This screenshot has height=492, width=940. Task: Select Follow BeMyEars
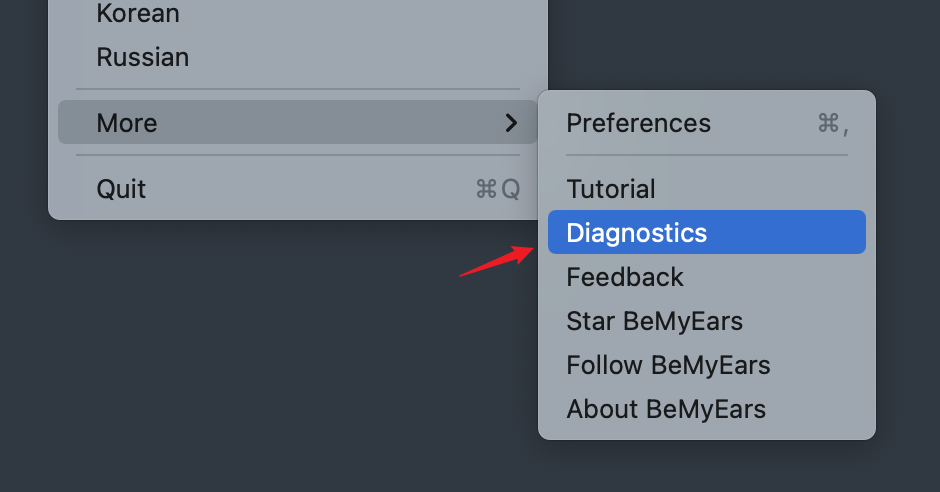click(668, 365)
